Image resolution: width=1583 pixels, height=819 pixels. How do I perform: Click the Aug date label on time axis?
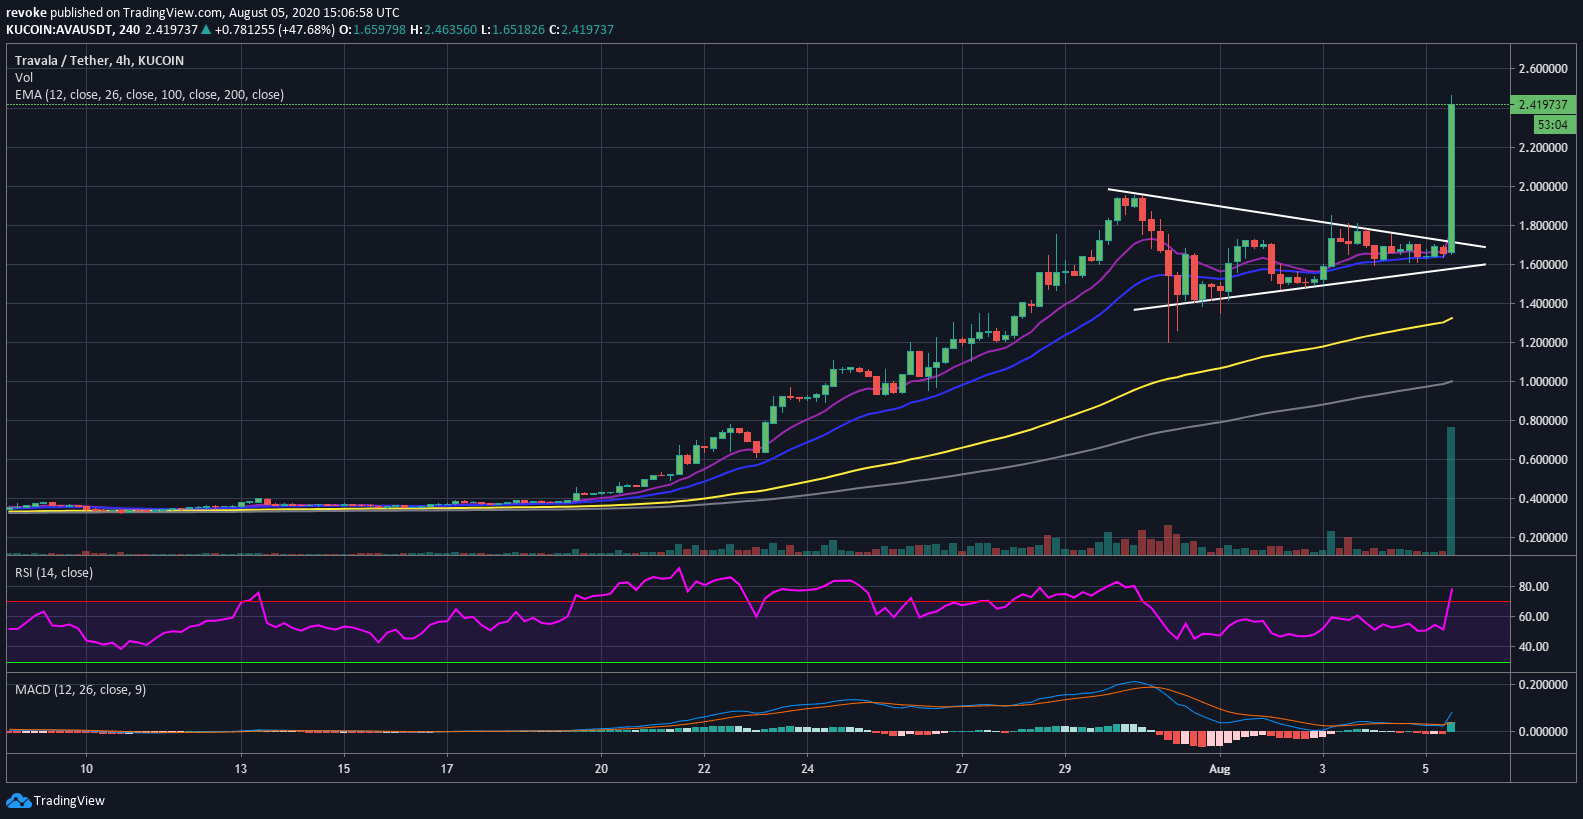[x=1219, y=768]
